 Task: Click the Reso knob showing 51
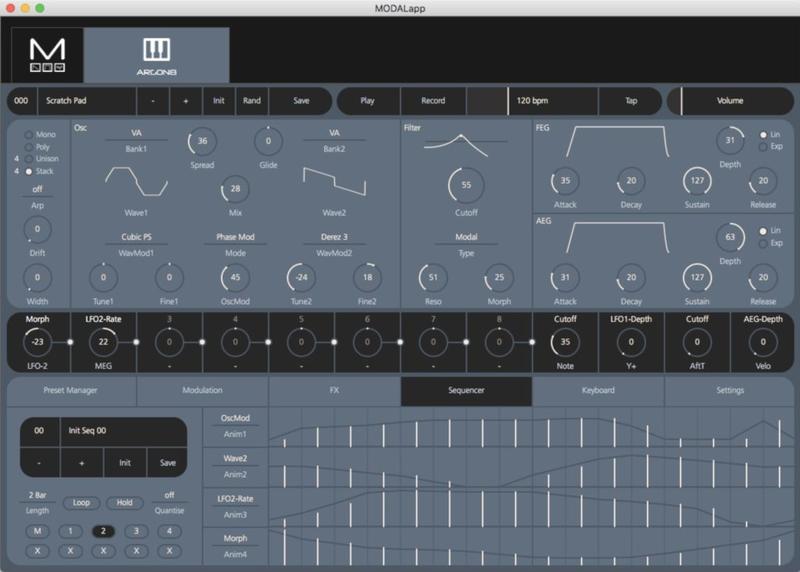433,278
